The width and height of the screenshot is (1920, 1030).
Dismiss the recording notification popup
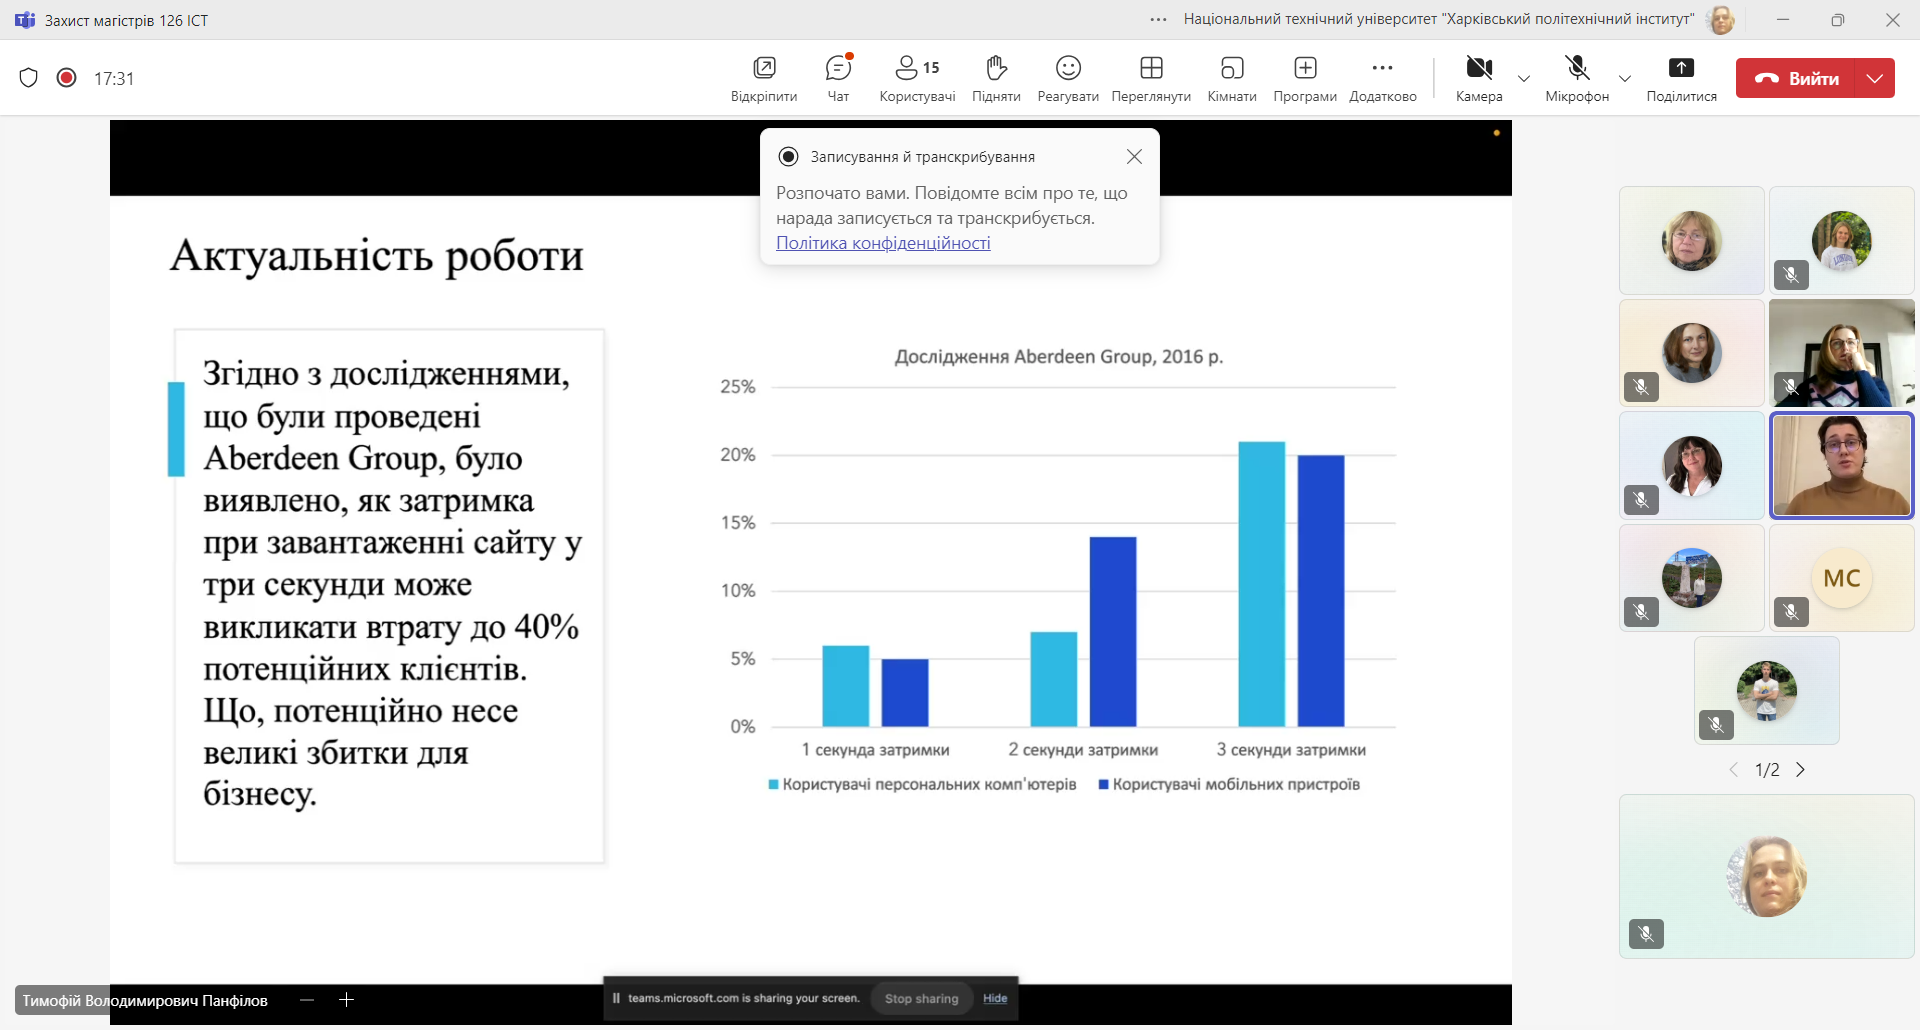click(x=1134, y=157)
